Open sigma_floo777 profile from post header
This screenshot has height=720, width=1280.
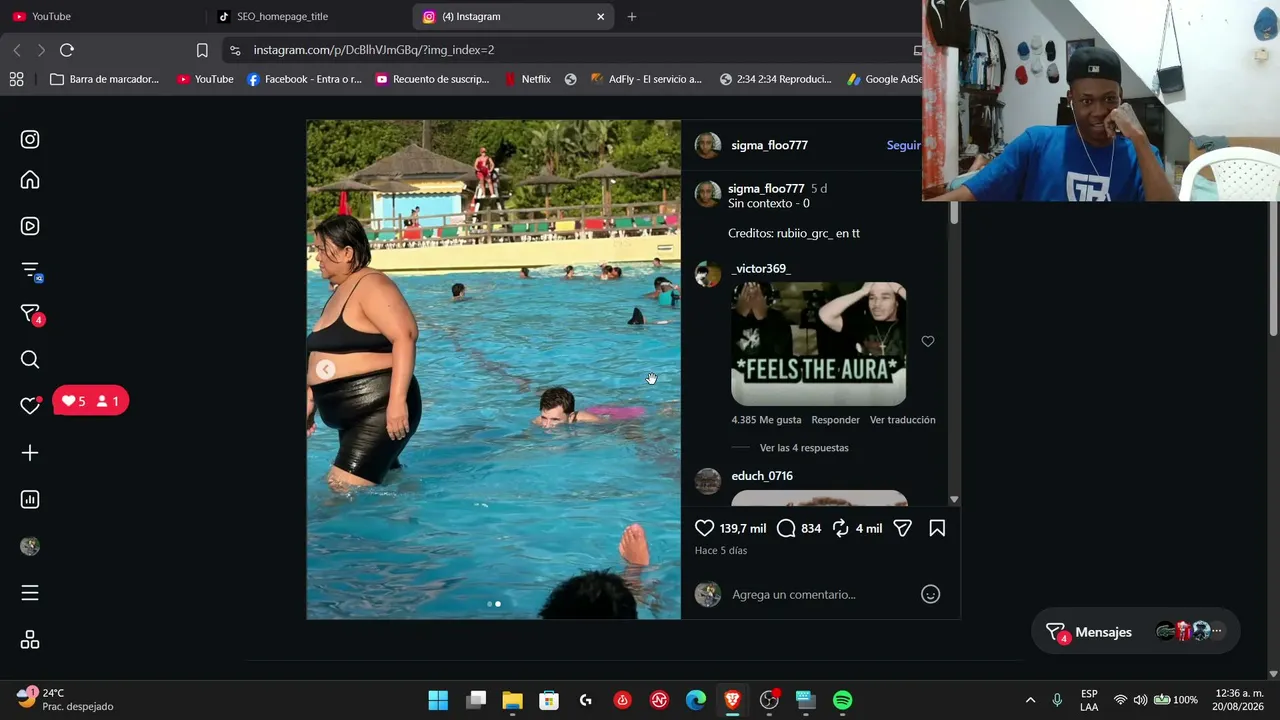[769, 145]
